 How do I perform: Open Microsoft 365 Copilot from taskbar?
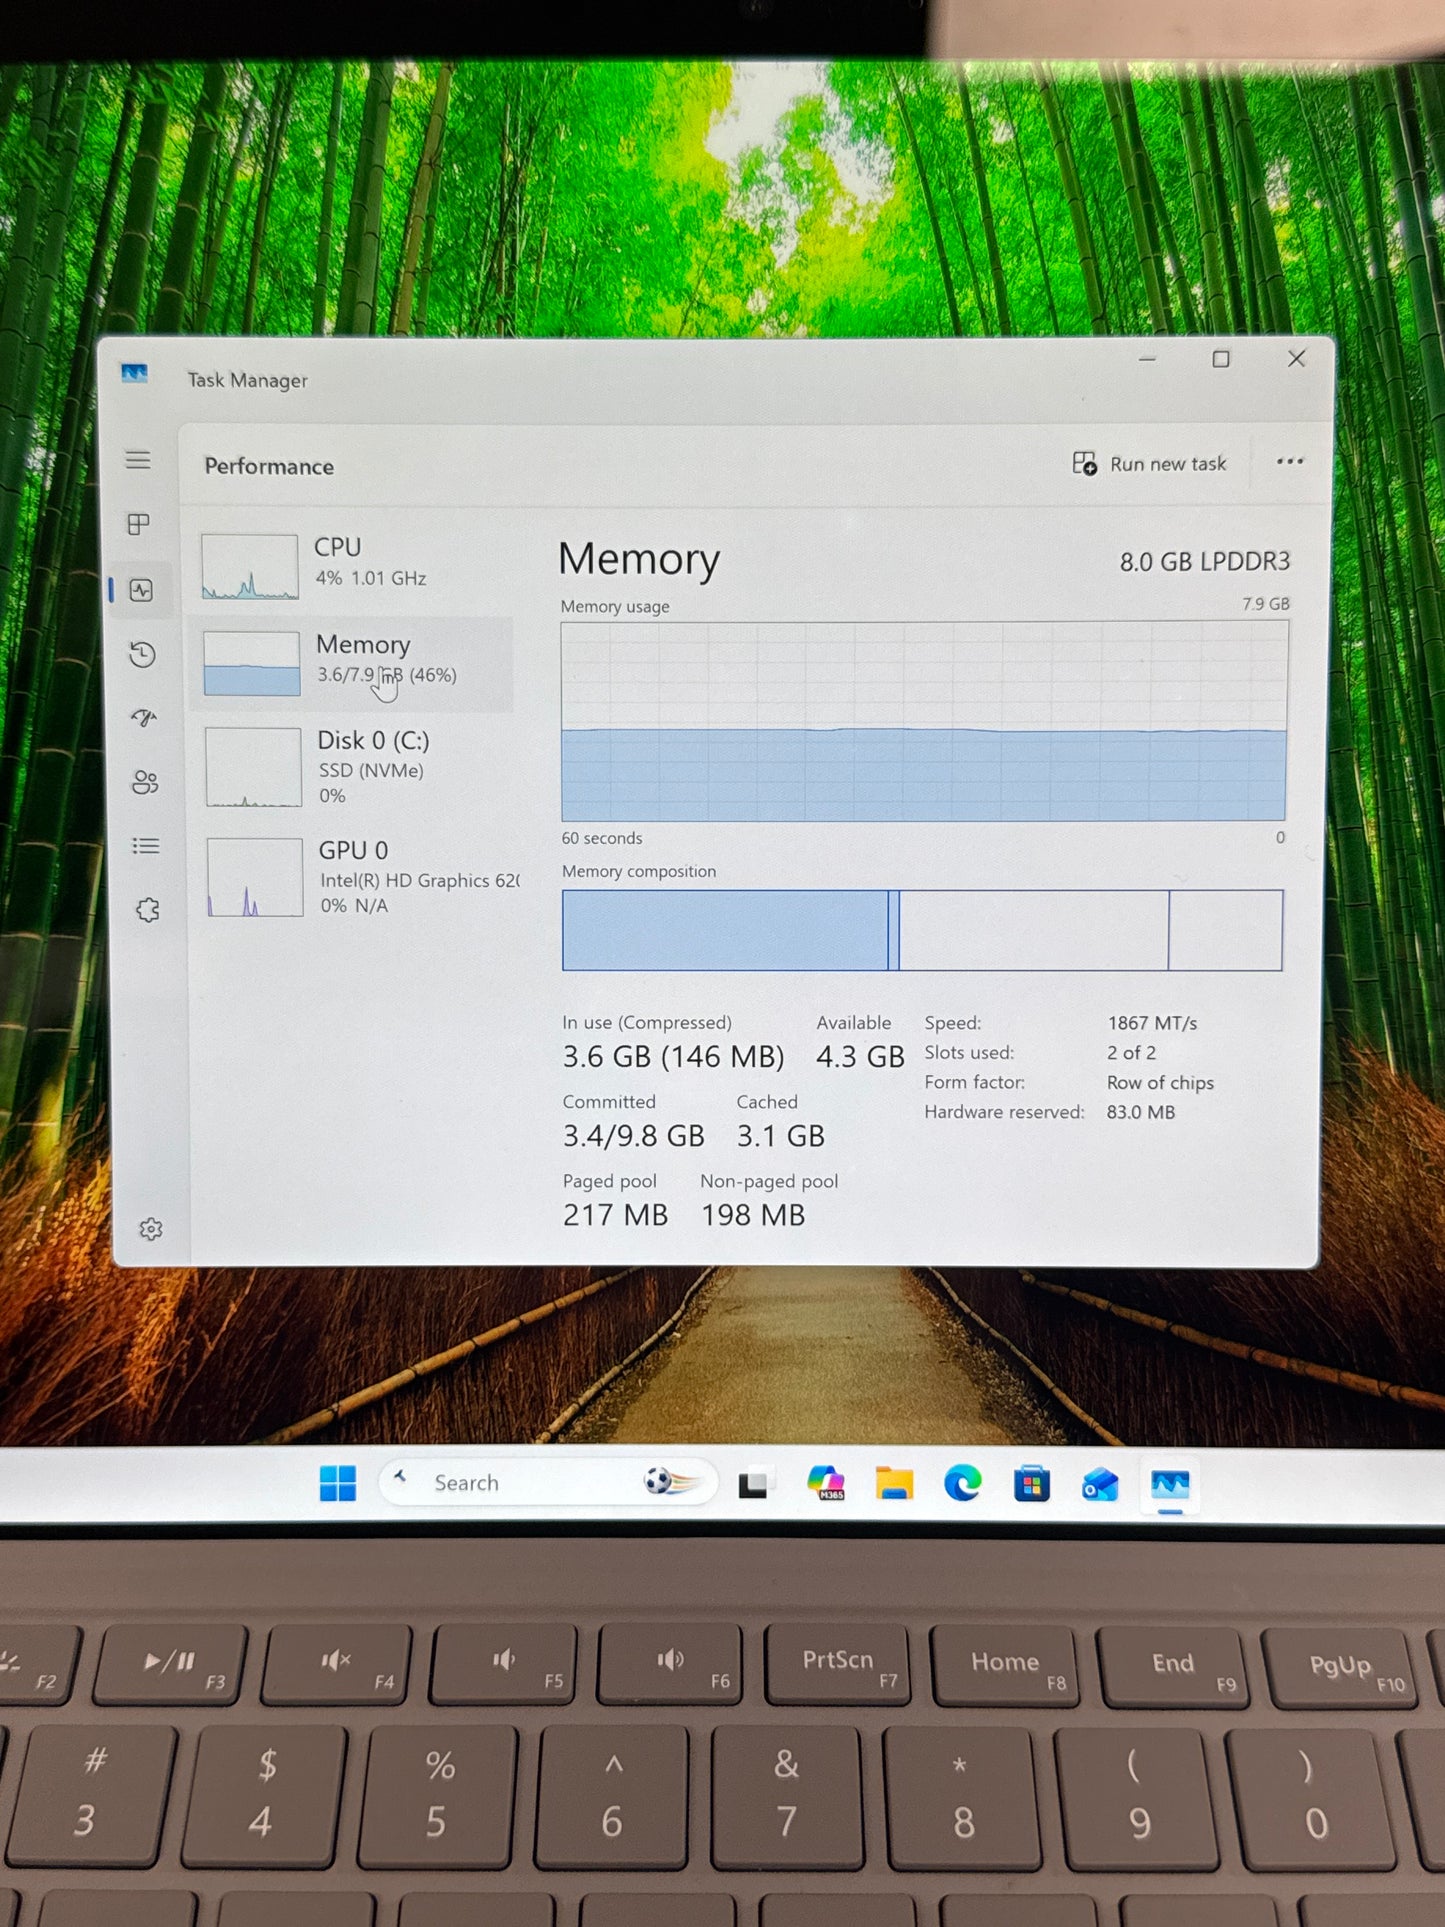click(826, 1483)
